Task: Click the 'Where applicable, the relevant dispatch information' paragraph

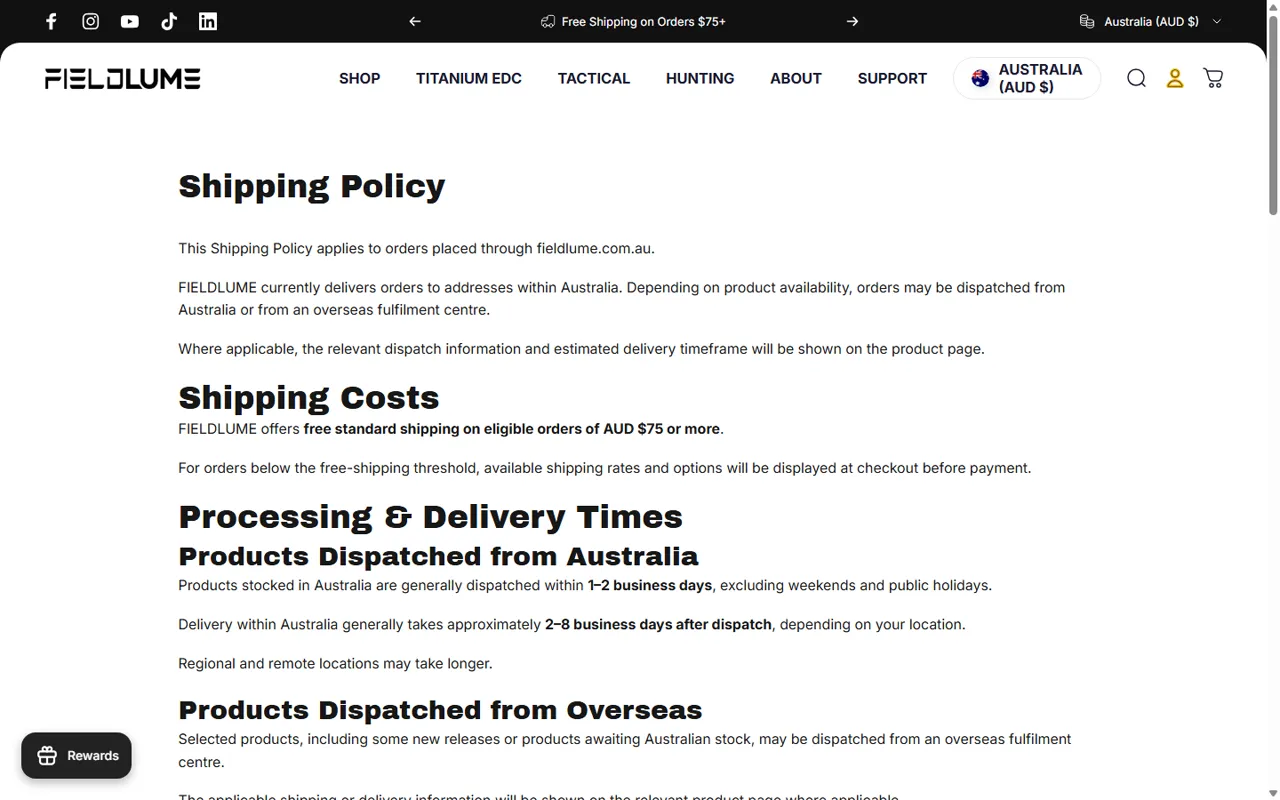Action: coord(582,349)
